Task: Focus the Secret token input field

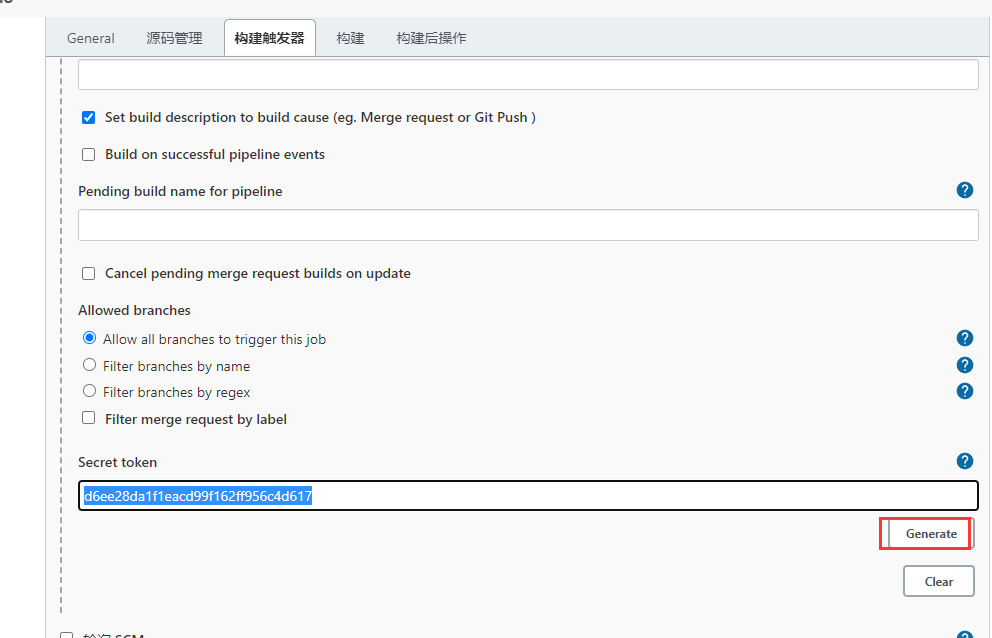Action: (x=528, y=496)
